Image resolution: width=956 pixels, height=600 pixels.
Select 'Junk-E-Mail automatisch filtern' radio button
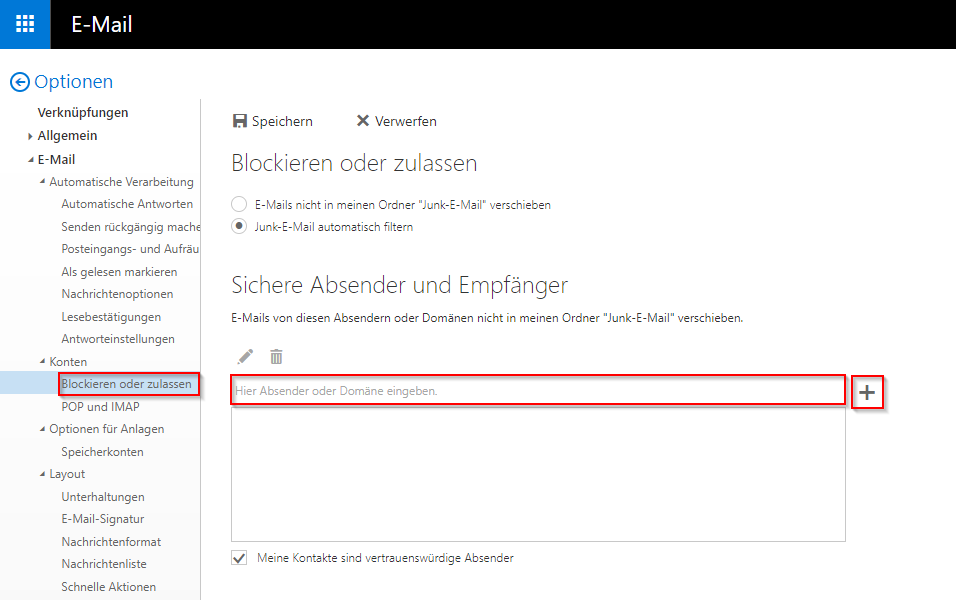(239, 227)
